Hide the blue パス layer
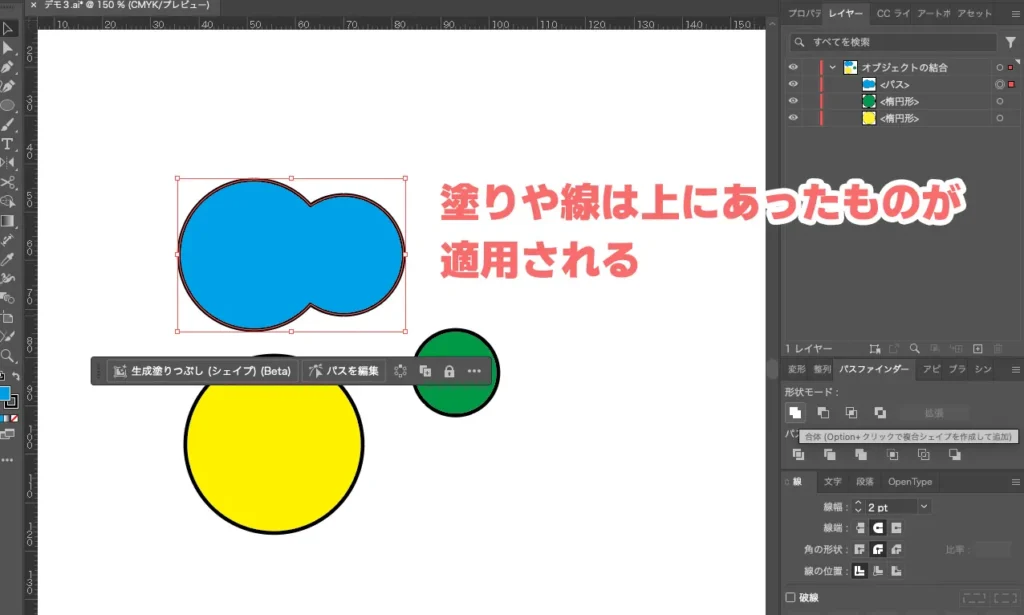 pyautogui.click(x=793, y=84)
